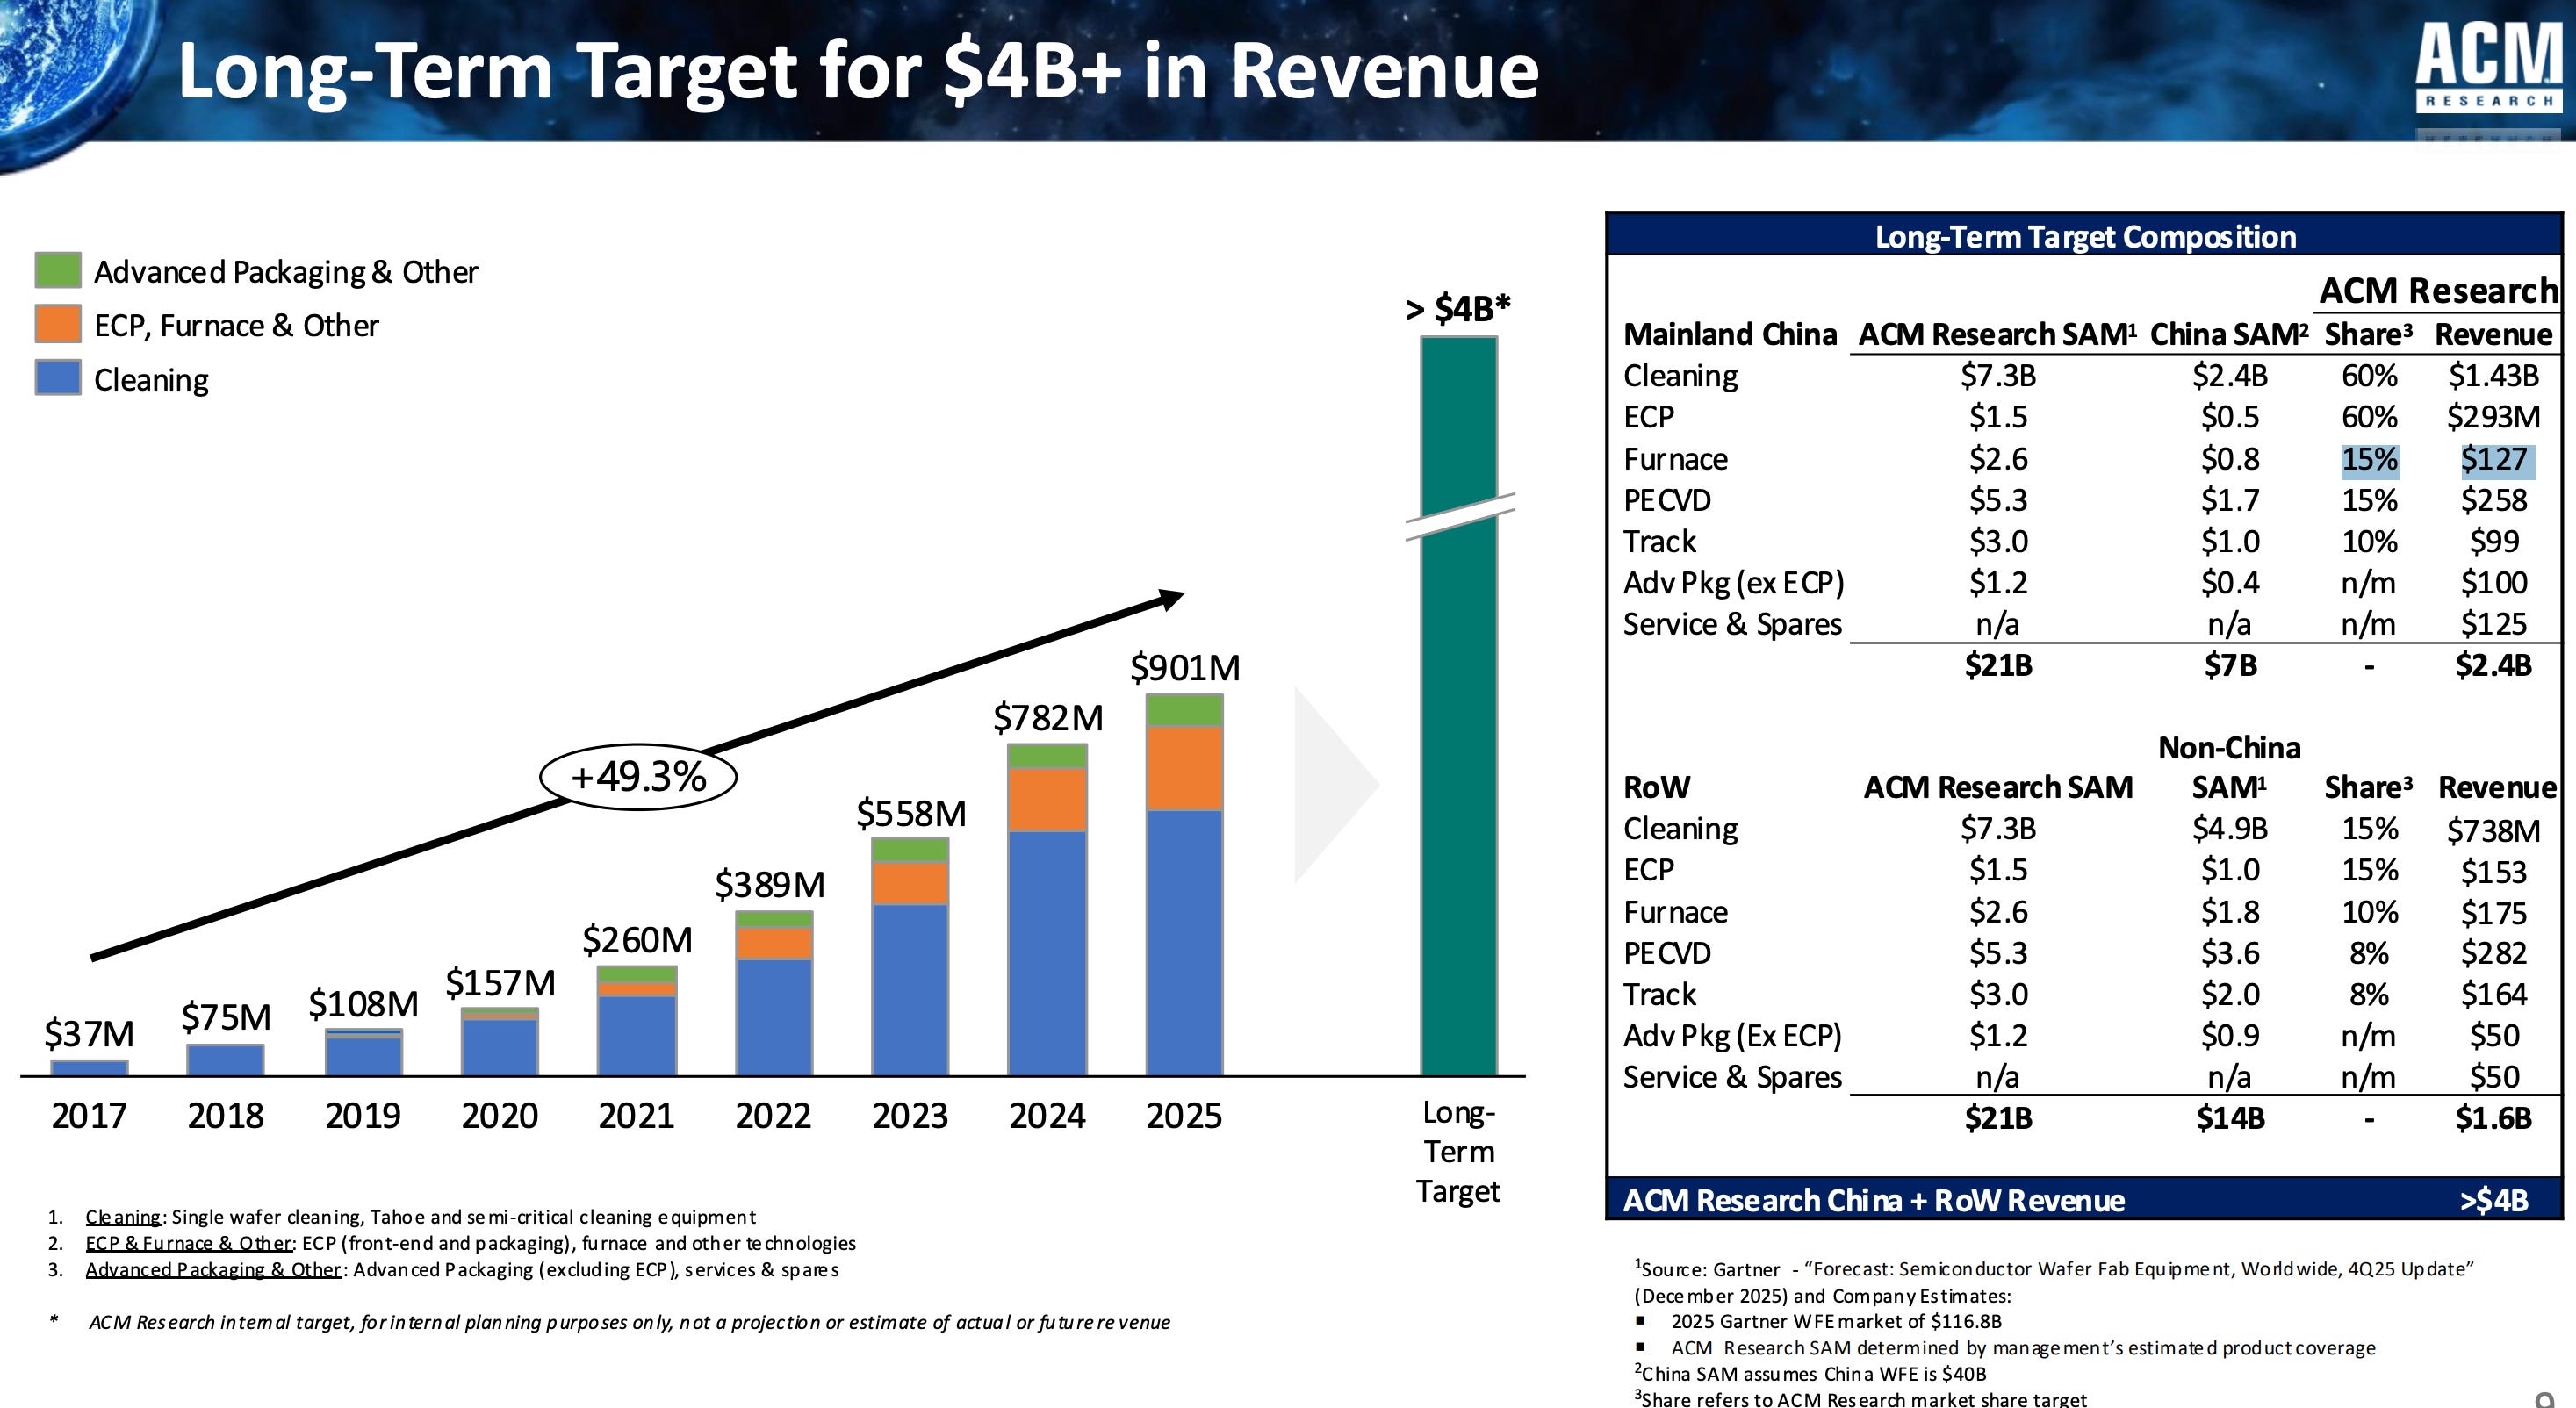Click the blue segment of the 2024 bar
The width and height of the screenshot is (2576, 1408).
[1047, 953]
